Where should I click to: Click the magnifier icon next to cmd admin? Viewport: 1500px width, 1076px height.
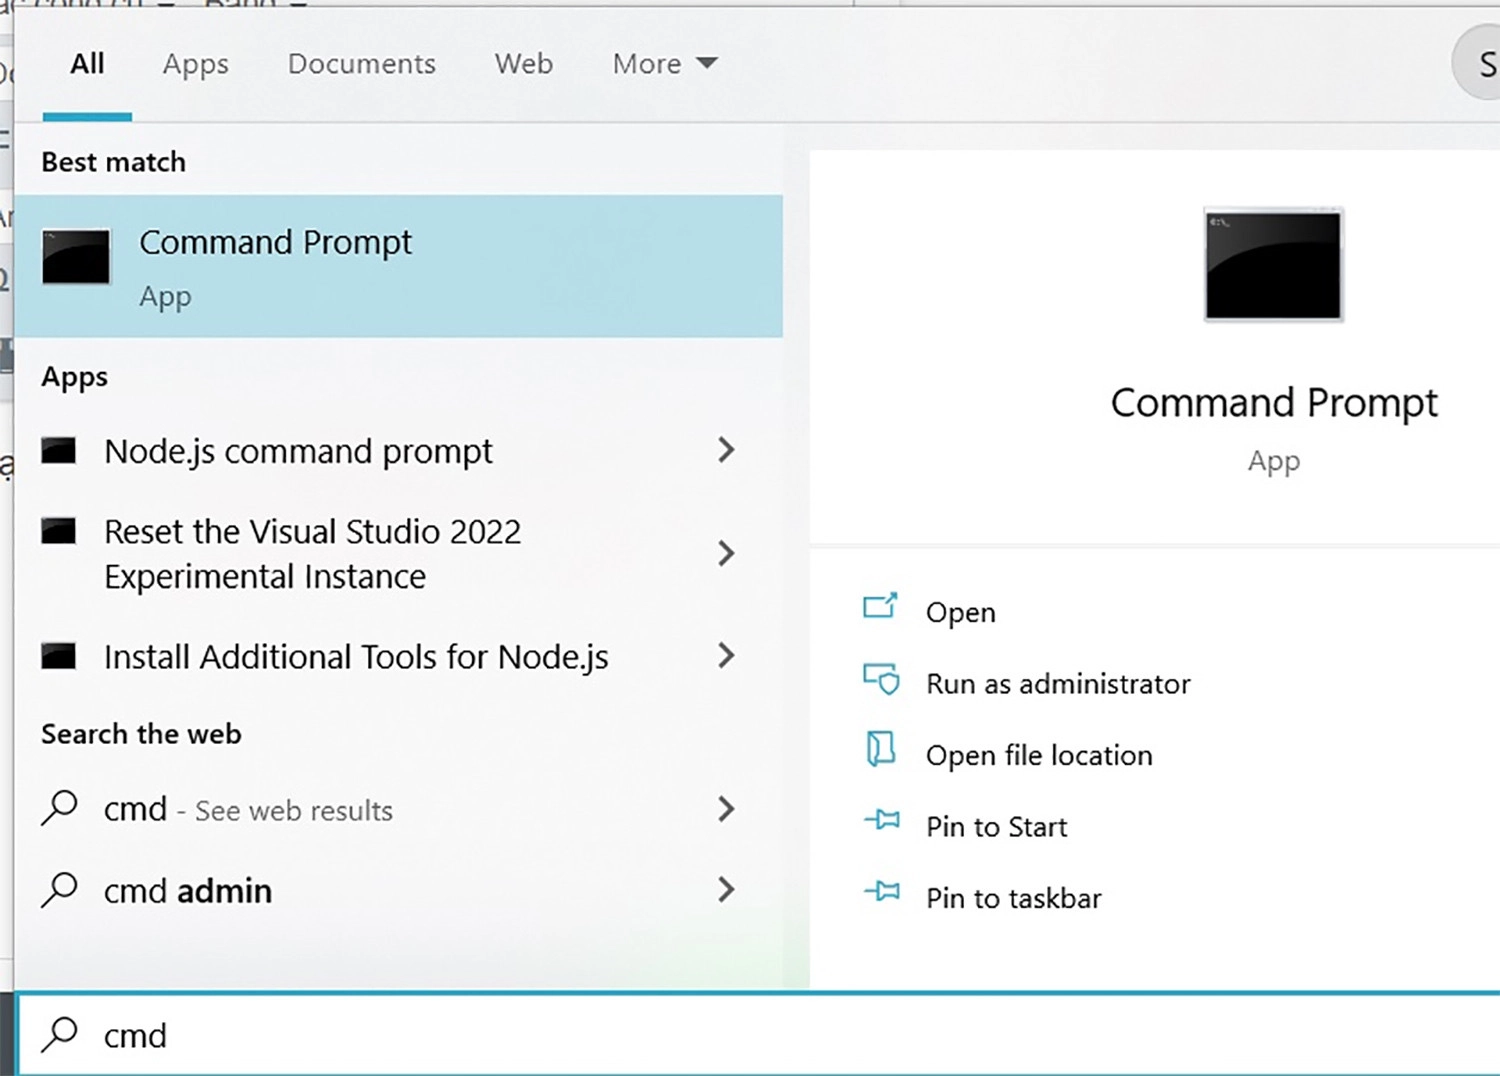click(x=59, y=889)
